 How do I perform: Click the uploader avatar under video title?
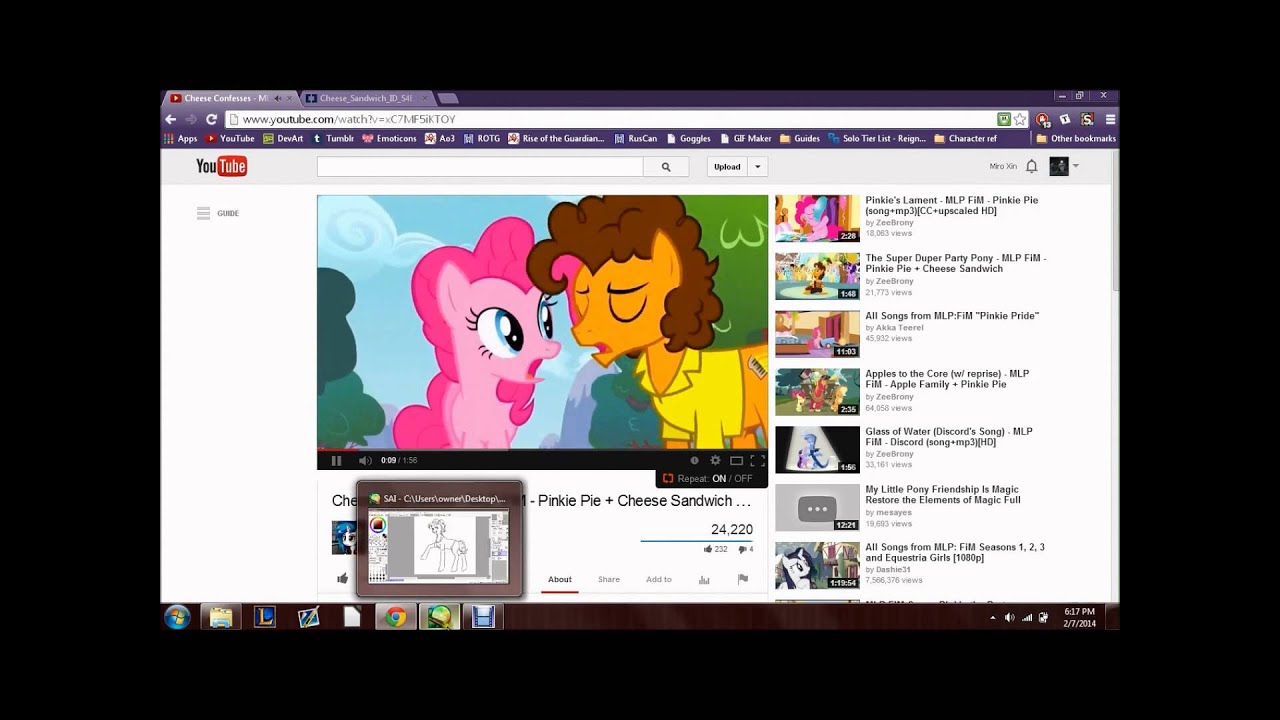344,537
